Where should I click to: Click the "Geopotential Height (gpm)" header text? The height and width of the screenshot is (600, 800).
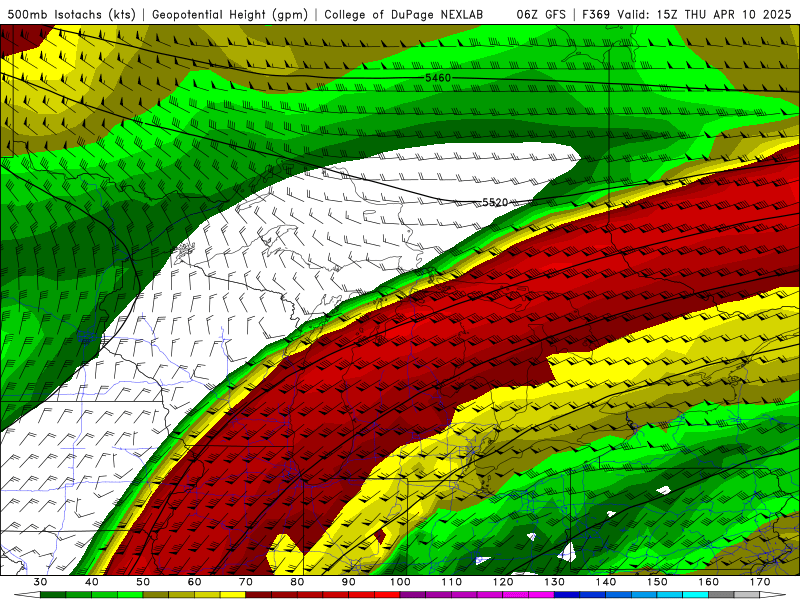pyautogui.click(x=230, y=14)
